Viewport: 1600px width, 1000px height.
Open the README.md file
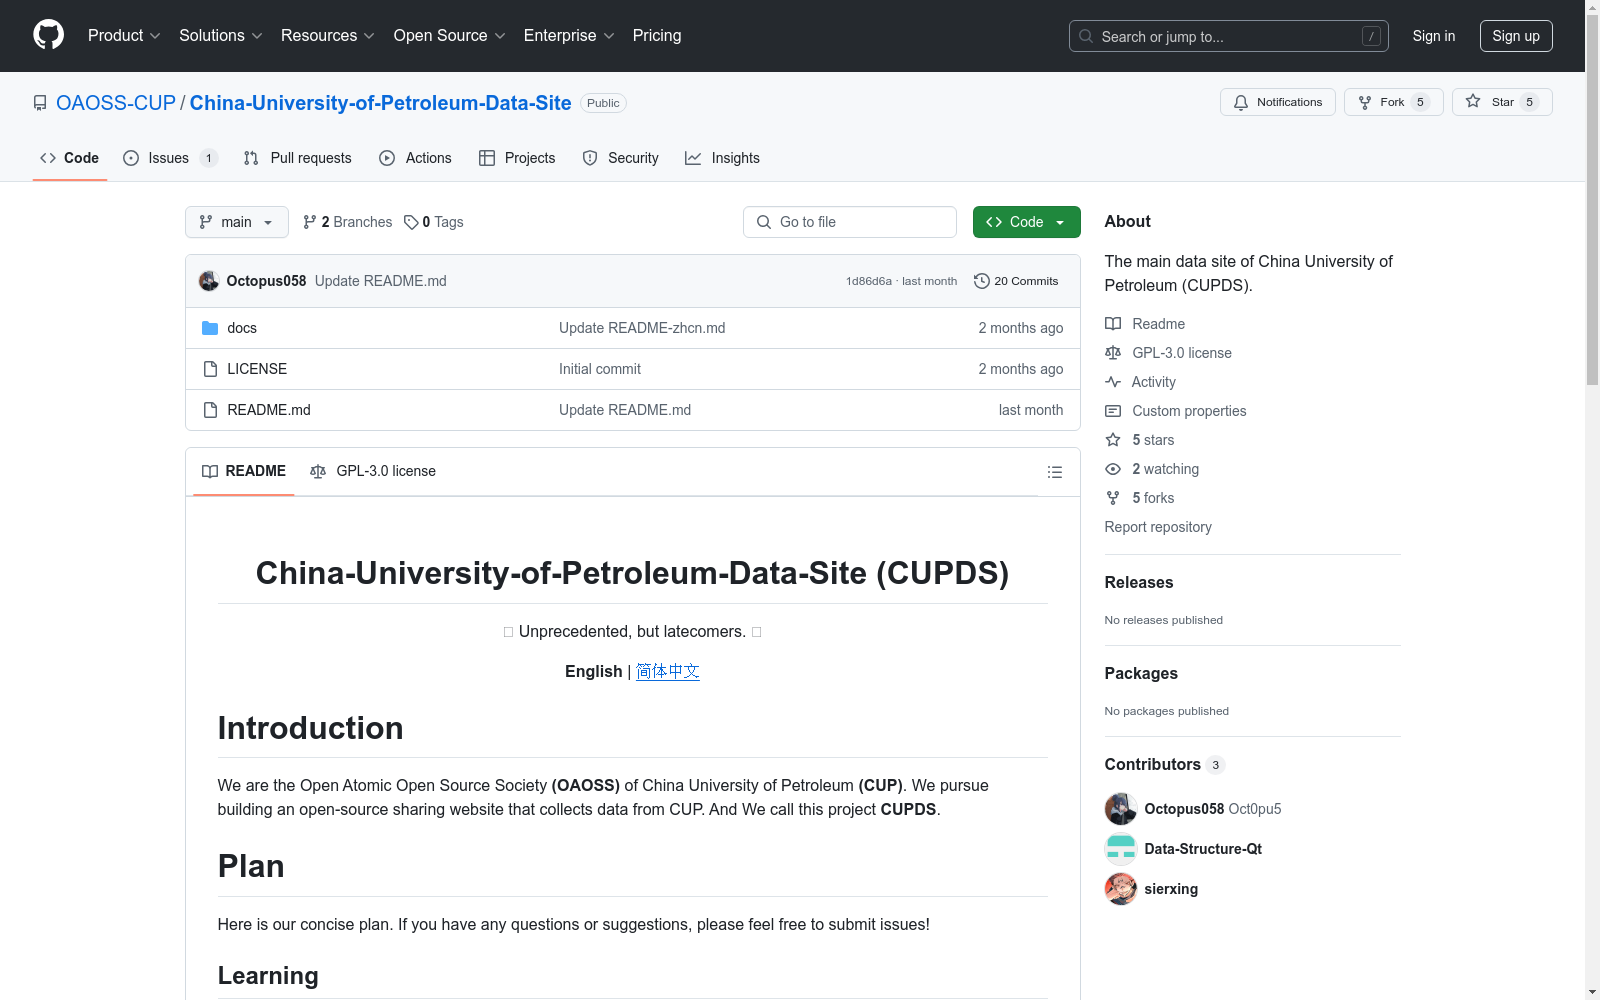(269, 410)
